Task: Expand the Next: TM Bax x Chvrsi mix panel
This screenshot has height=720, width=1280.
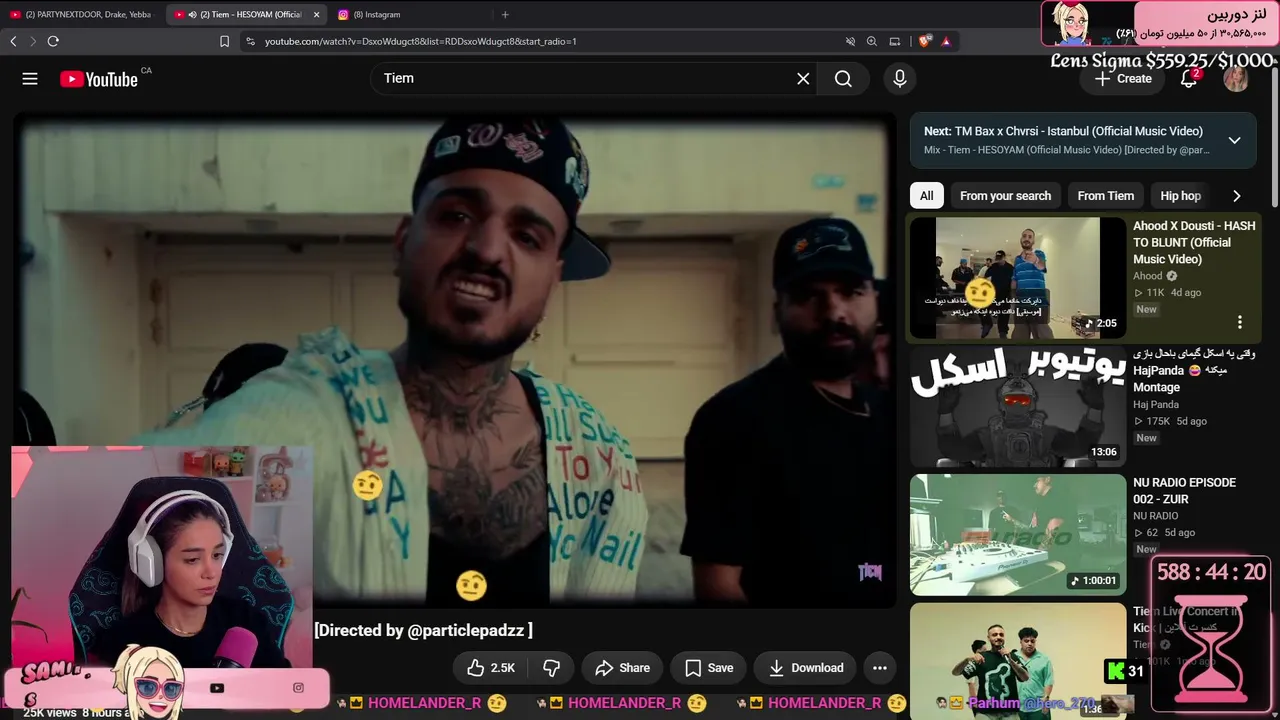Action: tap(1235, 140)
